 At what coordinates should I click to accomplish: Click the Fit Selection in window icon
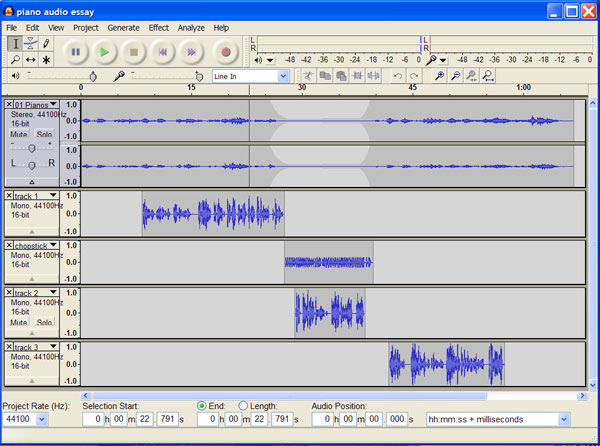(471, 76)
